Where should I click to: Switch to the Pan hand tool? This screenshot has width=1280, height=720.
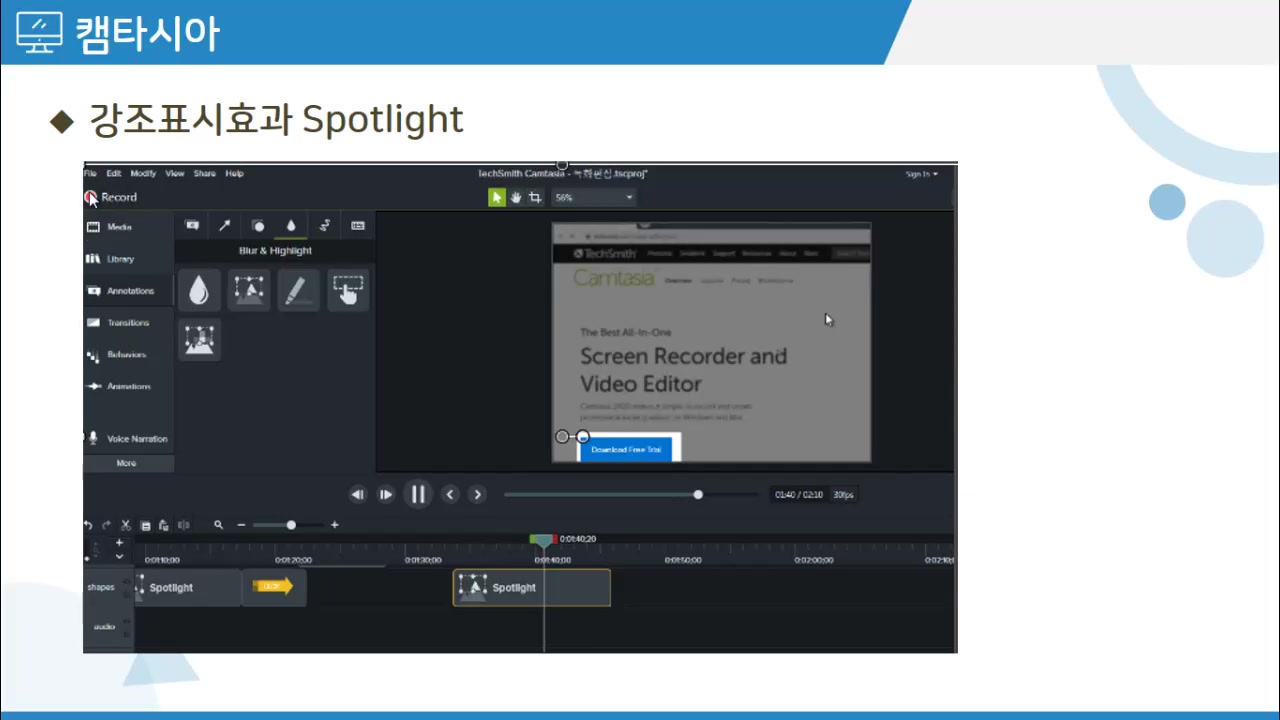(516, 198)
